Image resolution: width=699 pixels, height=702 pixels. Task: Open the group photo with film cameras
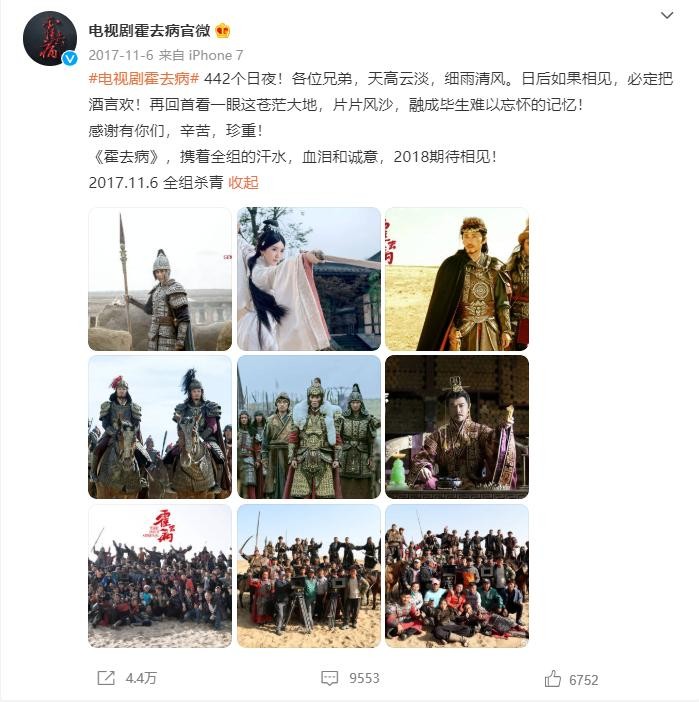tap(309, 576)
